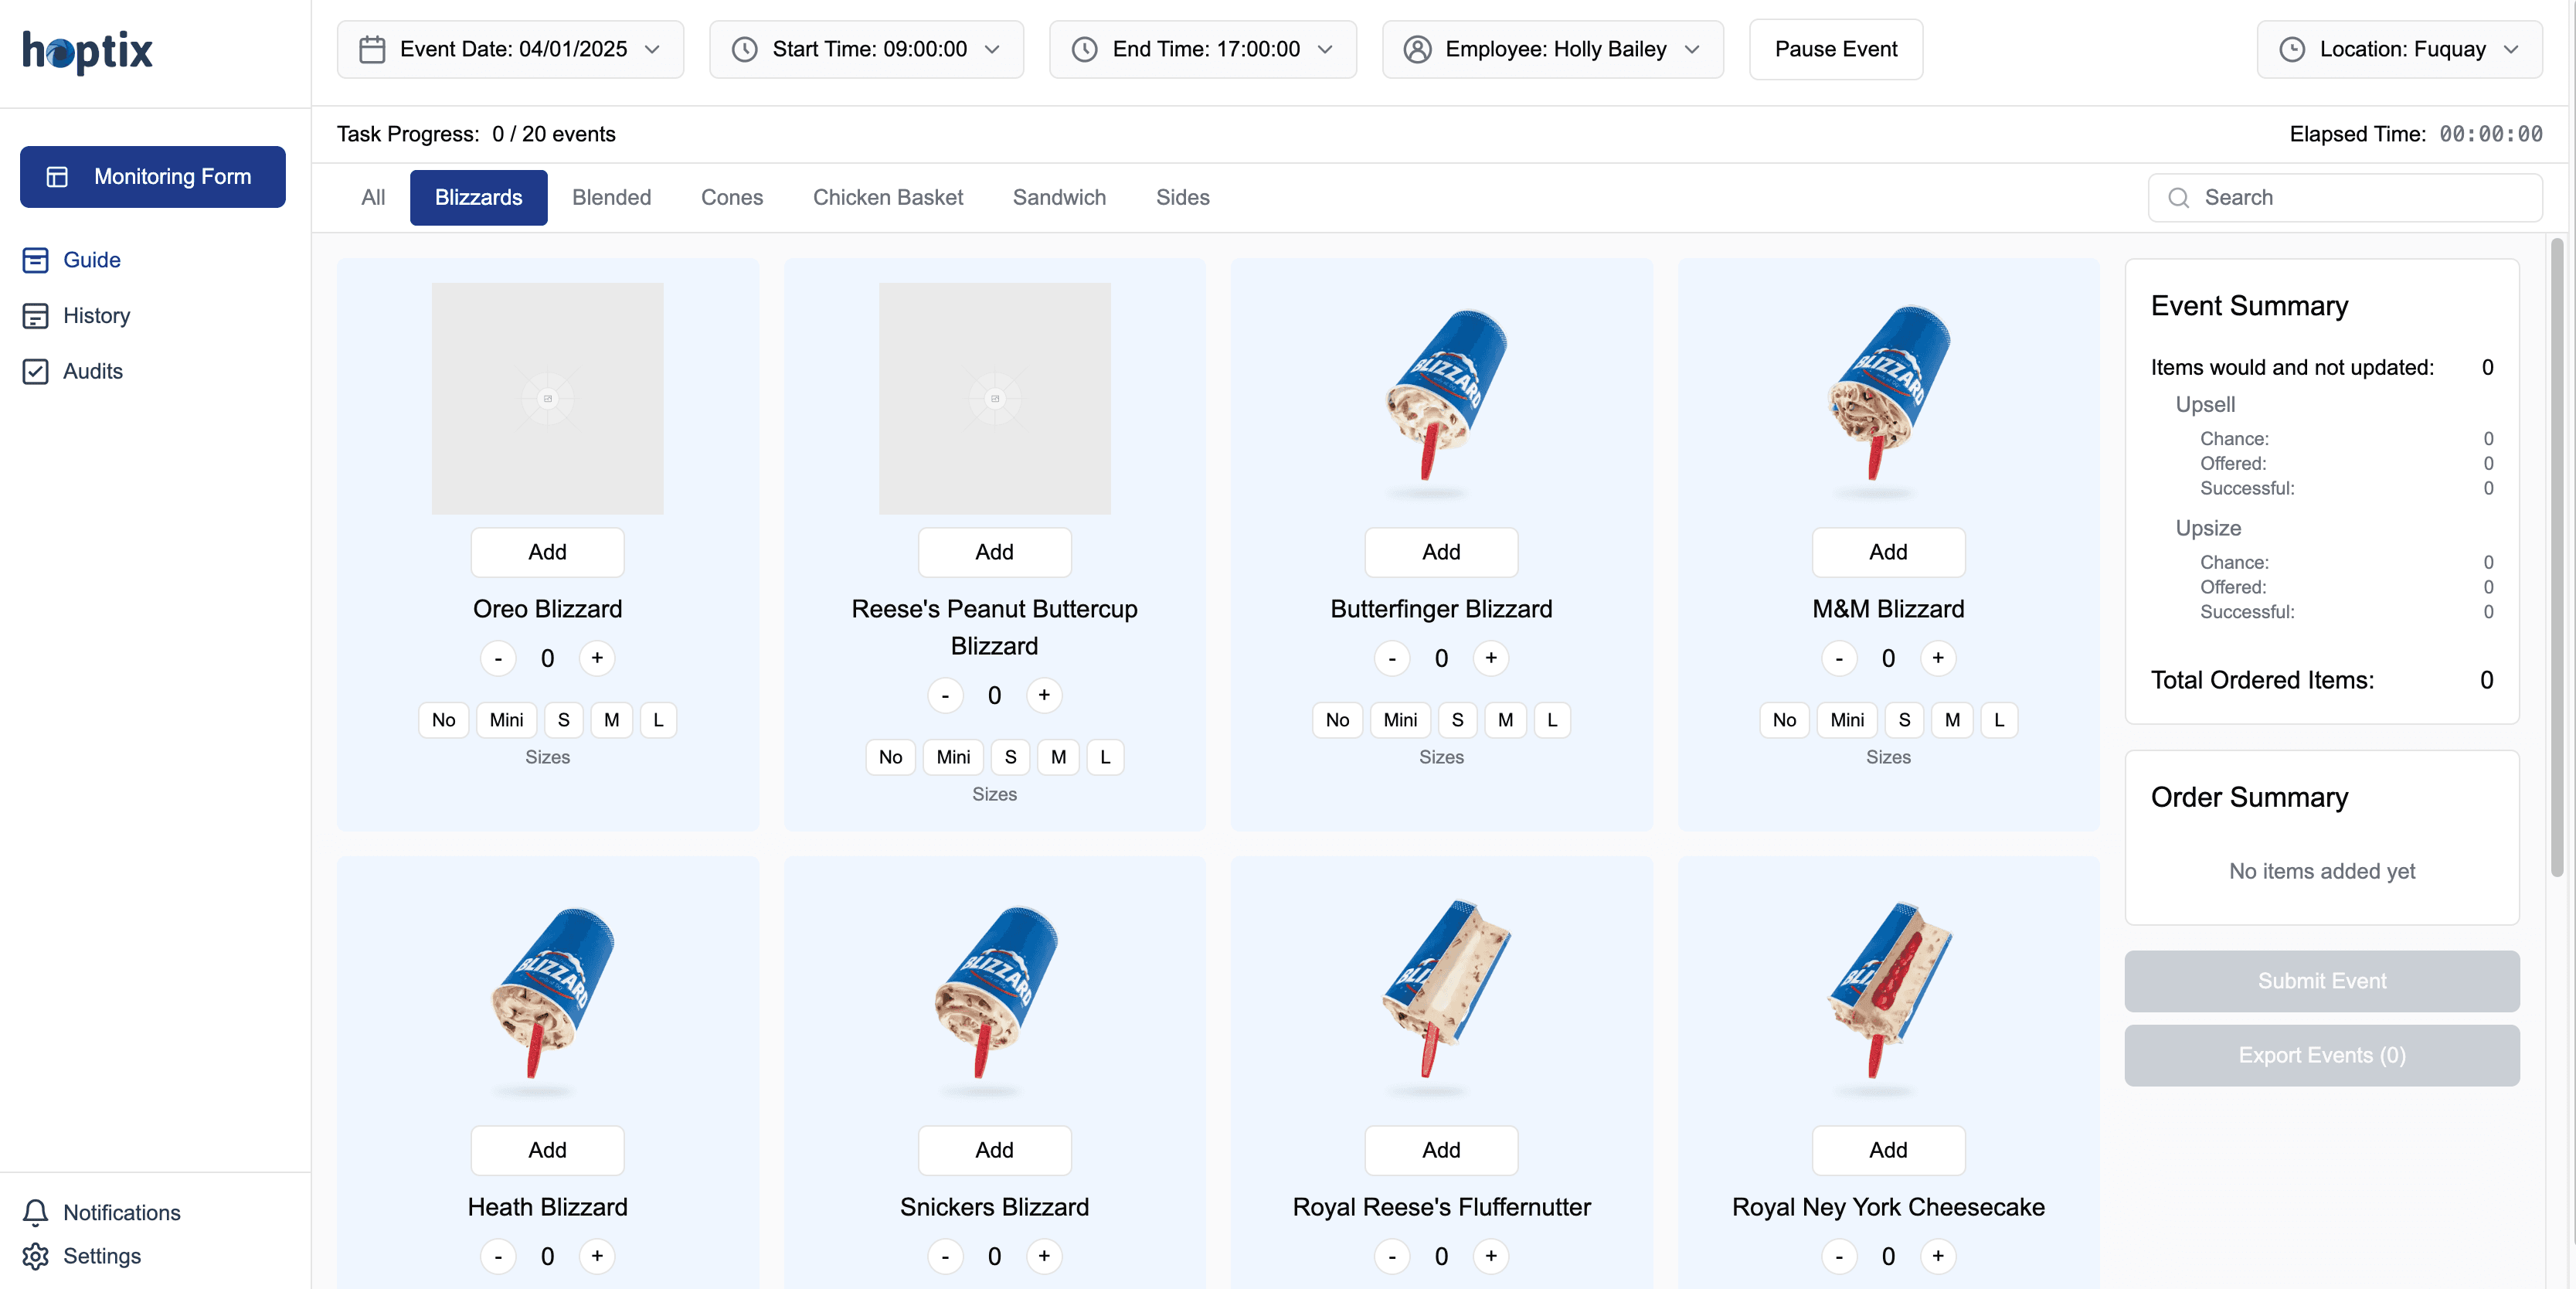Add the Snickers Blizzard item
The height and width of the screenshot is (1289, 2576).
[995, 1150]
